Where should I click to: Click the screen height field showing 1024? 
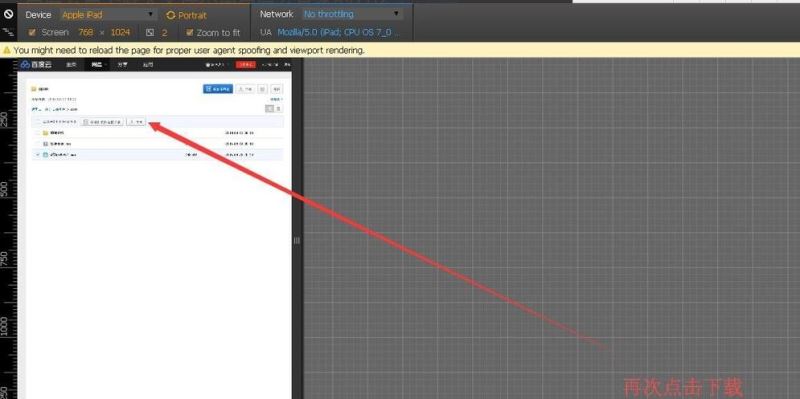120,32
